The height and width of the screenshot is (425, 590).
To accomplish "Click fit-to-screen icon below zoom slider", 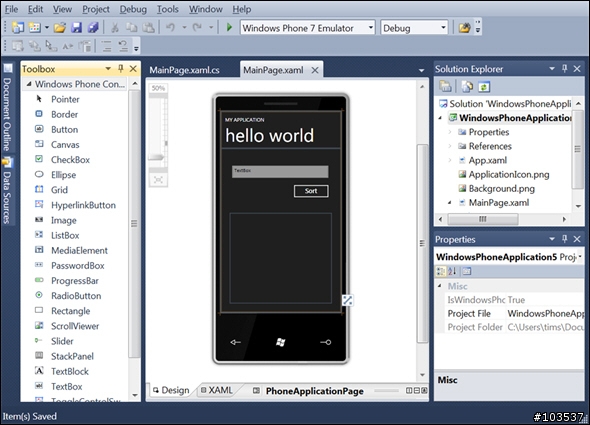I will [158, 180].
